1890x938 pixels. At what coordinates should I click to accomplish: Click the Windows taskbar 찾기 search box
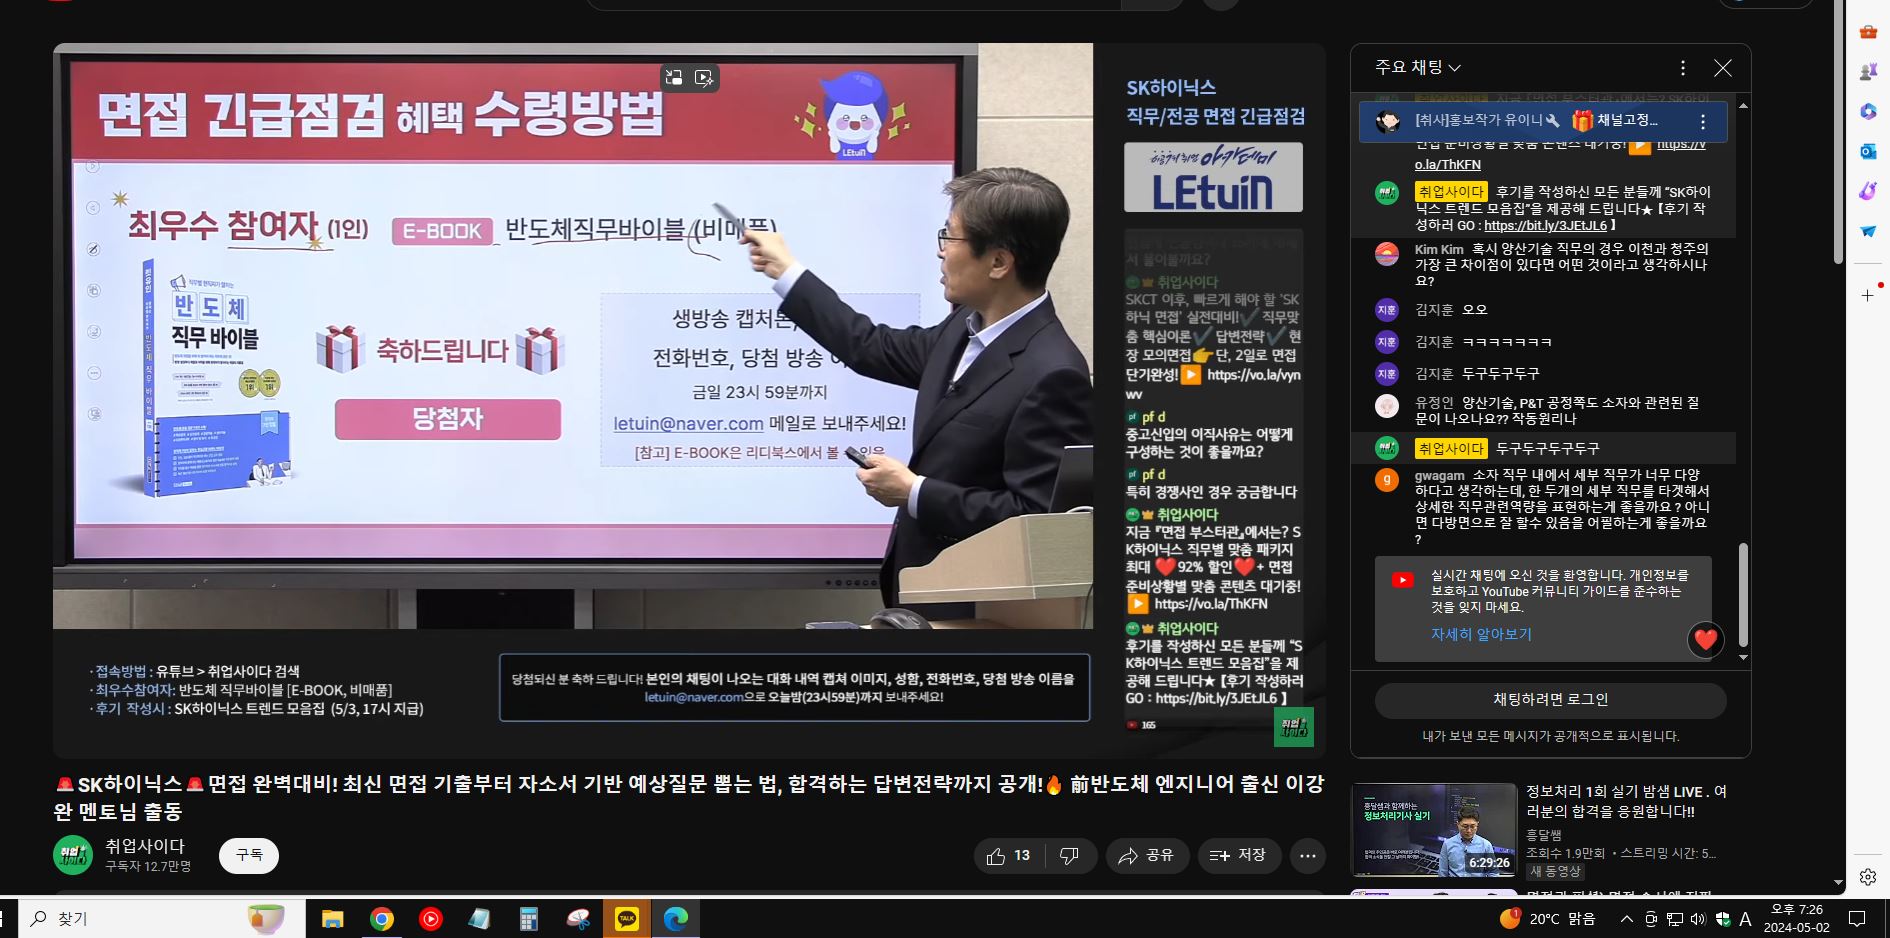tap(160, 918)
